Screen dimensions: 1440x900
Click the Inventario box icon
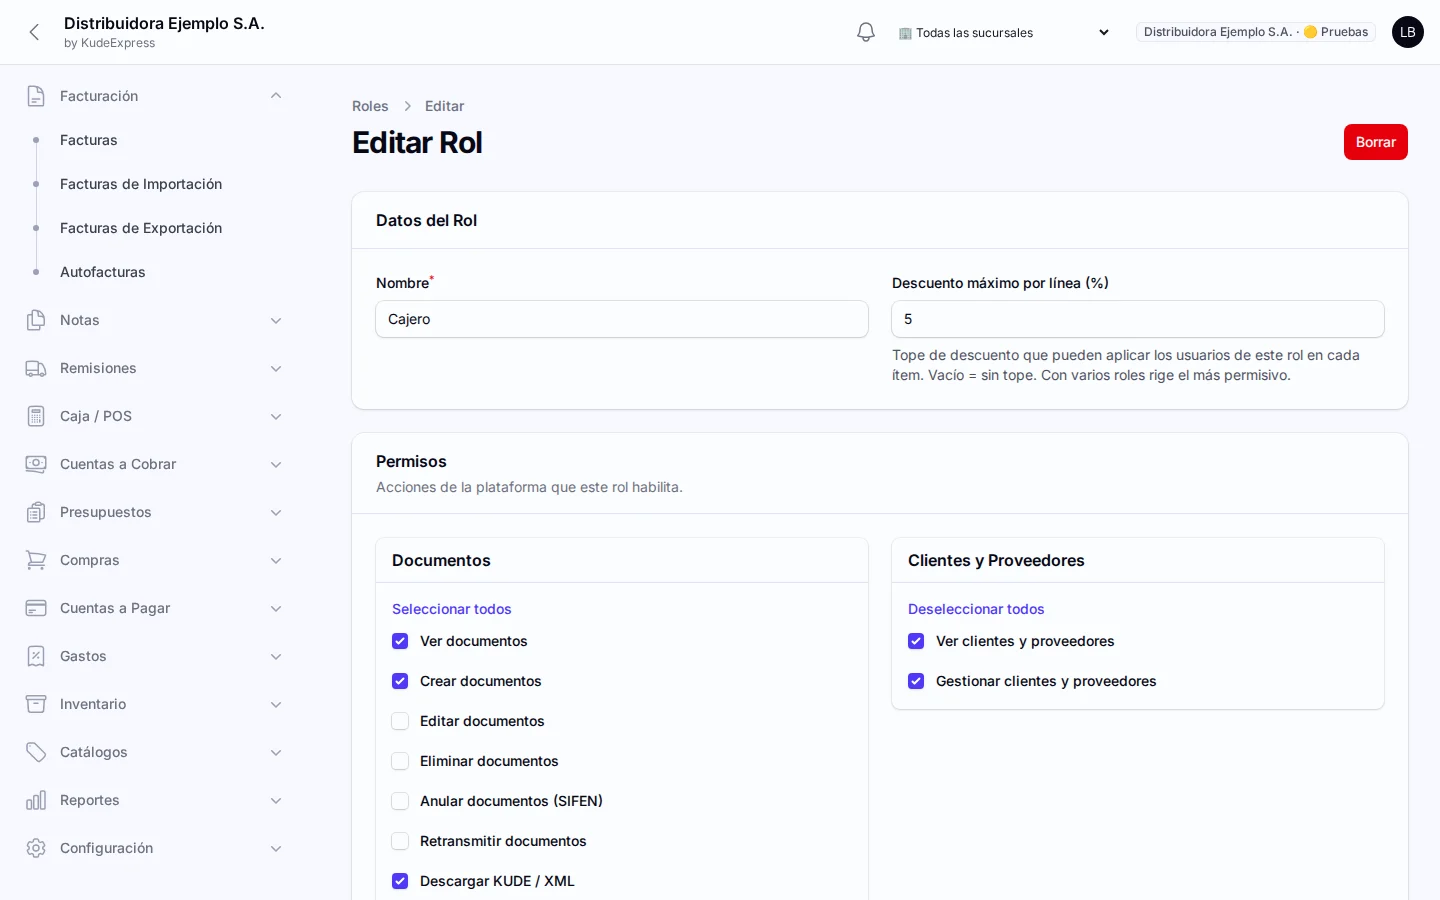pyautogui.click(x=36, y=704)
